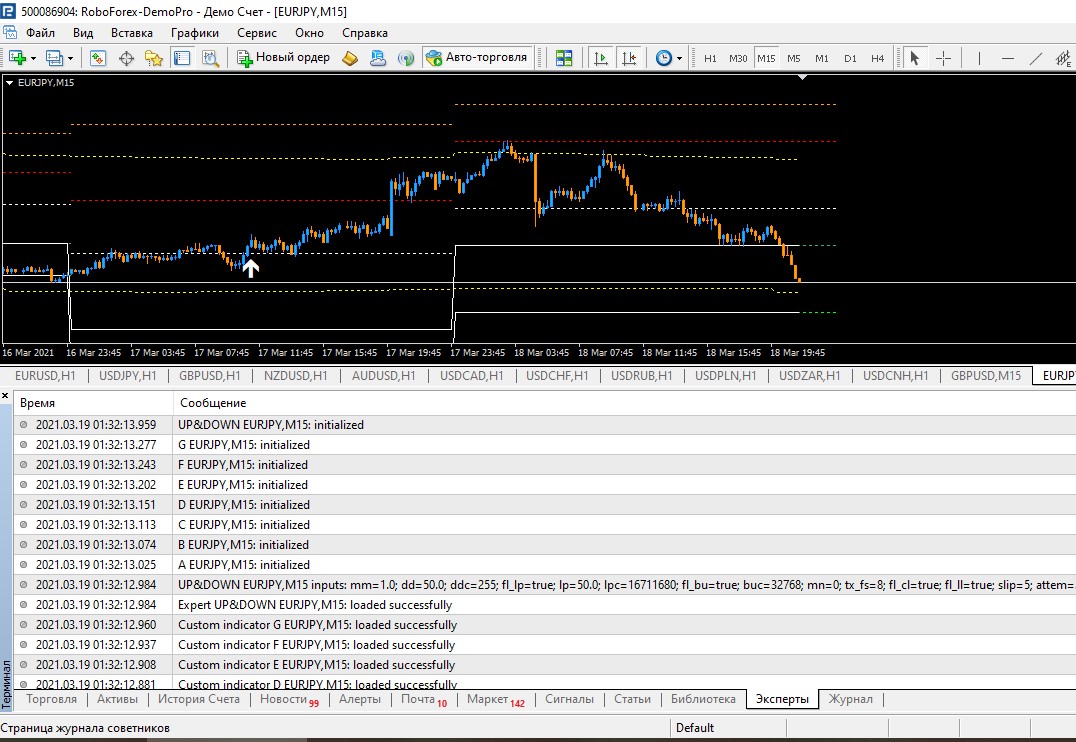This screenshot has height=742, width=1076.
Task: Open the Журнал terminal tab
Action: (850, 699)
